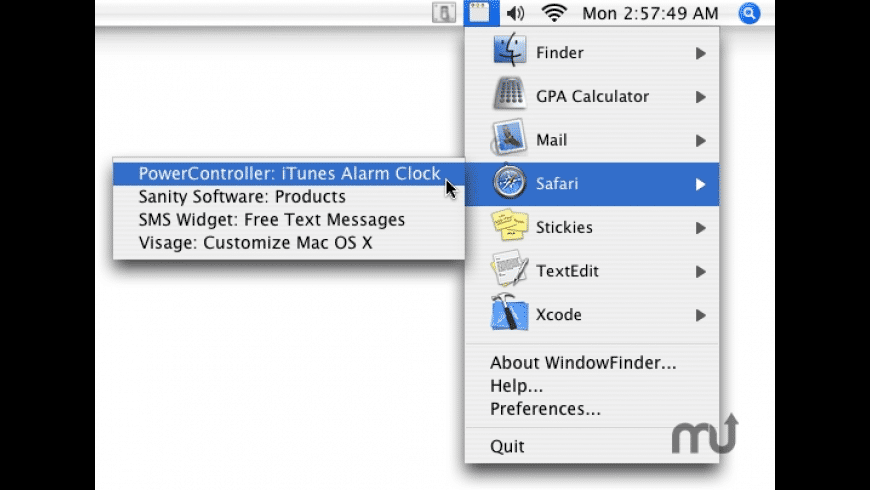Click the TextEdit menu label
870x490 pixels.
click(567, 271)
